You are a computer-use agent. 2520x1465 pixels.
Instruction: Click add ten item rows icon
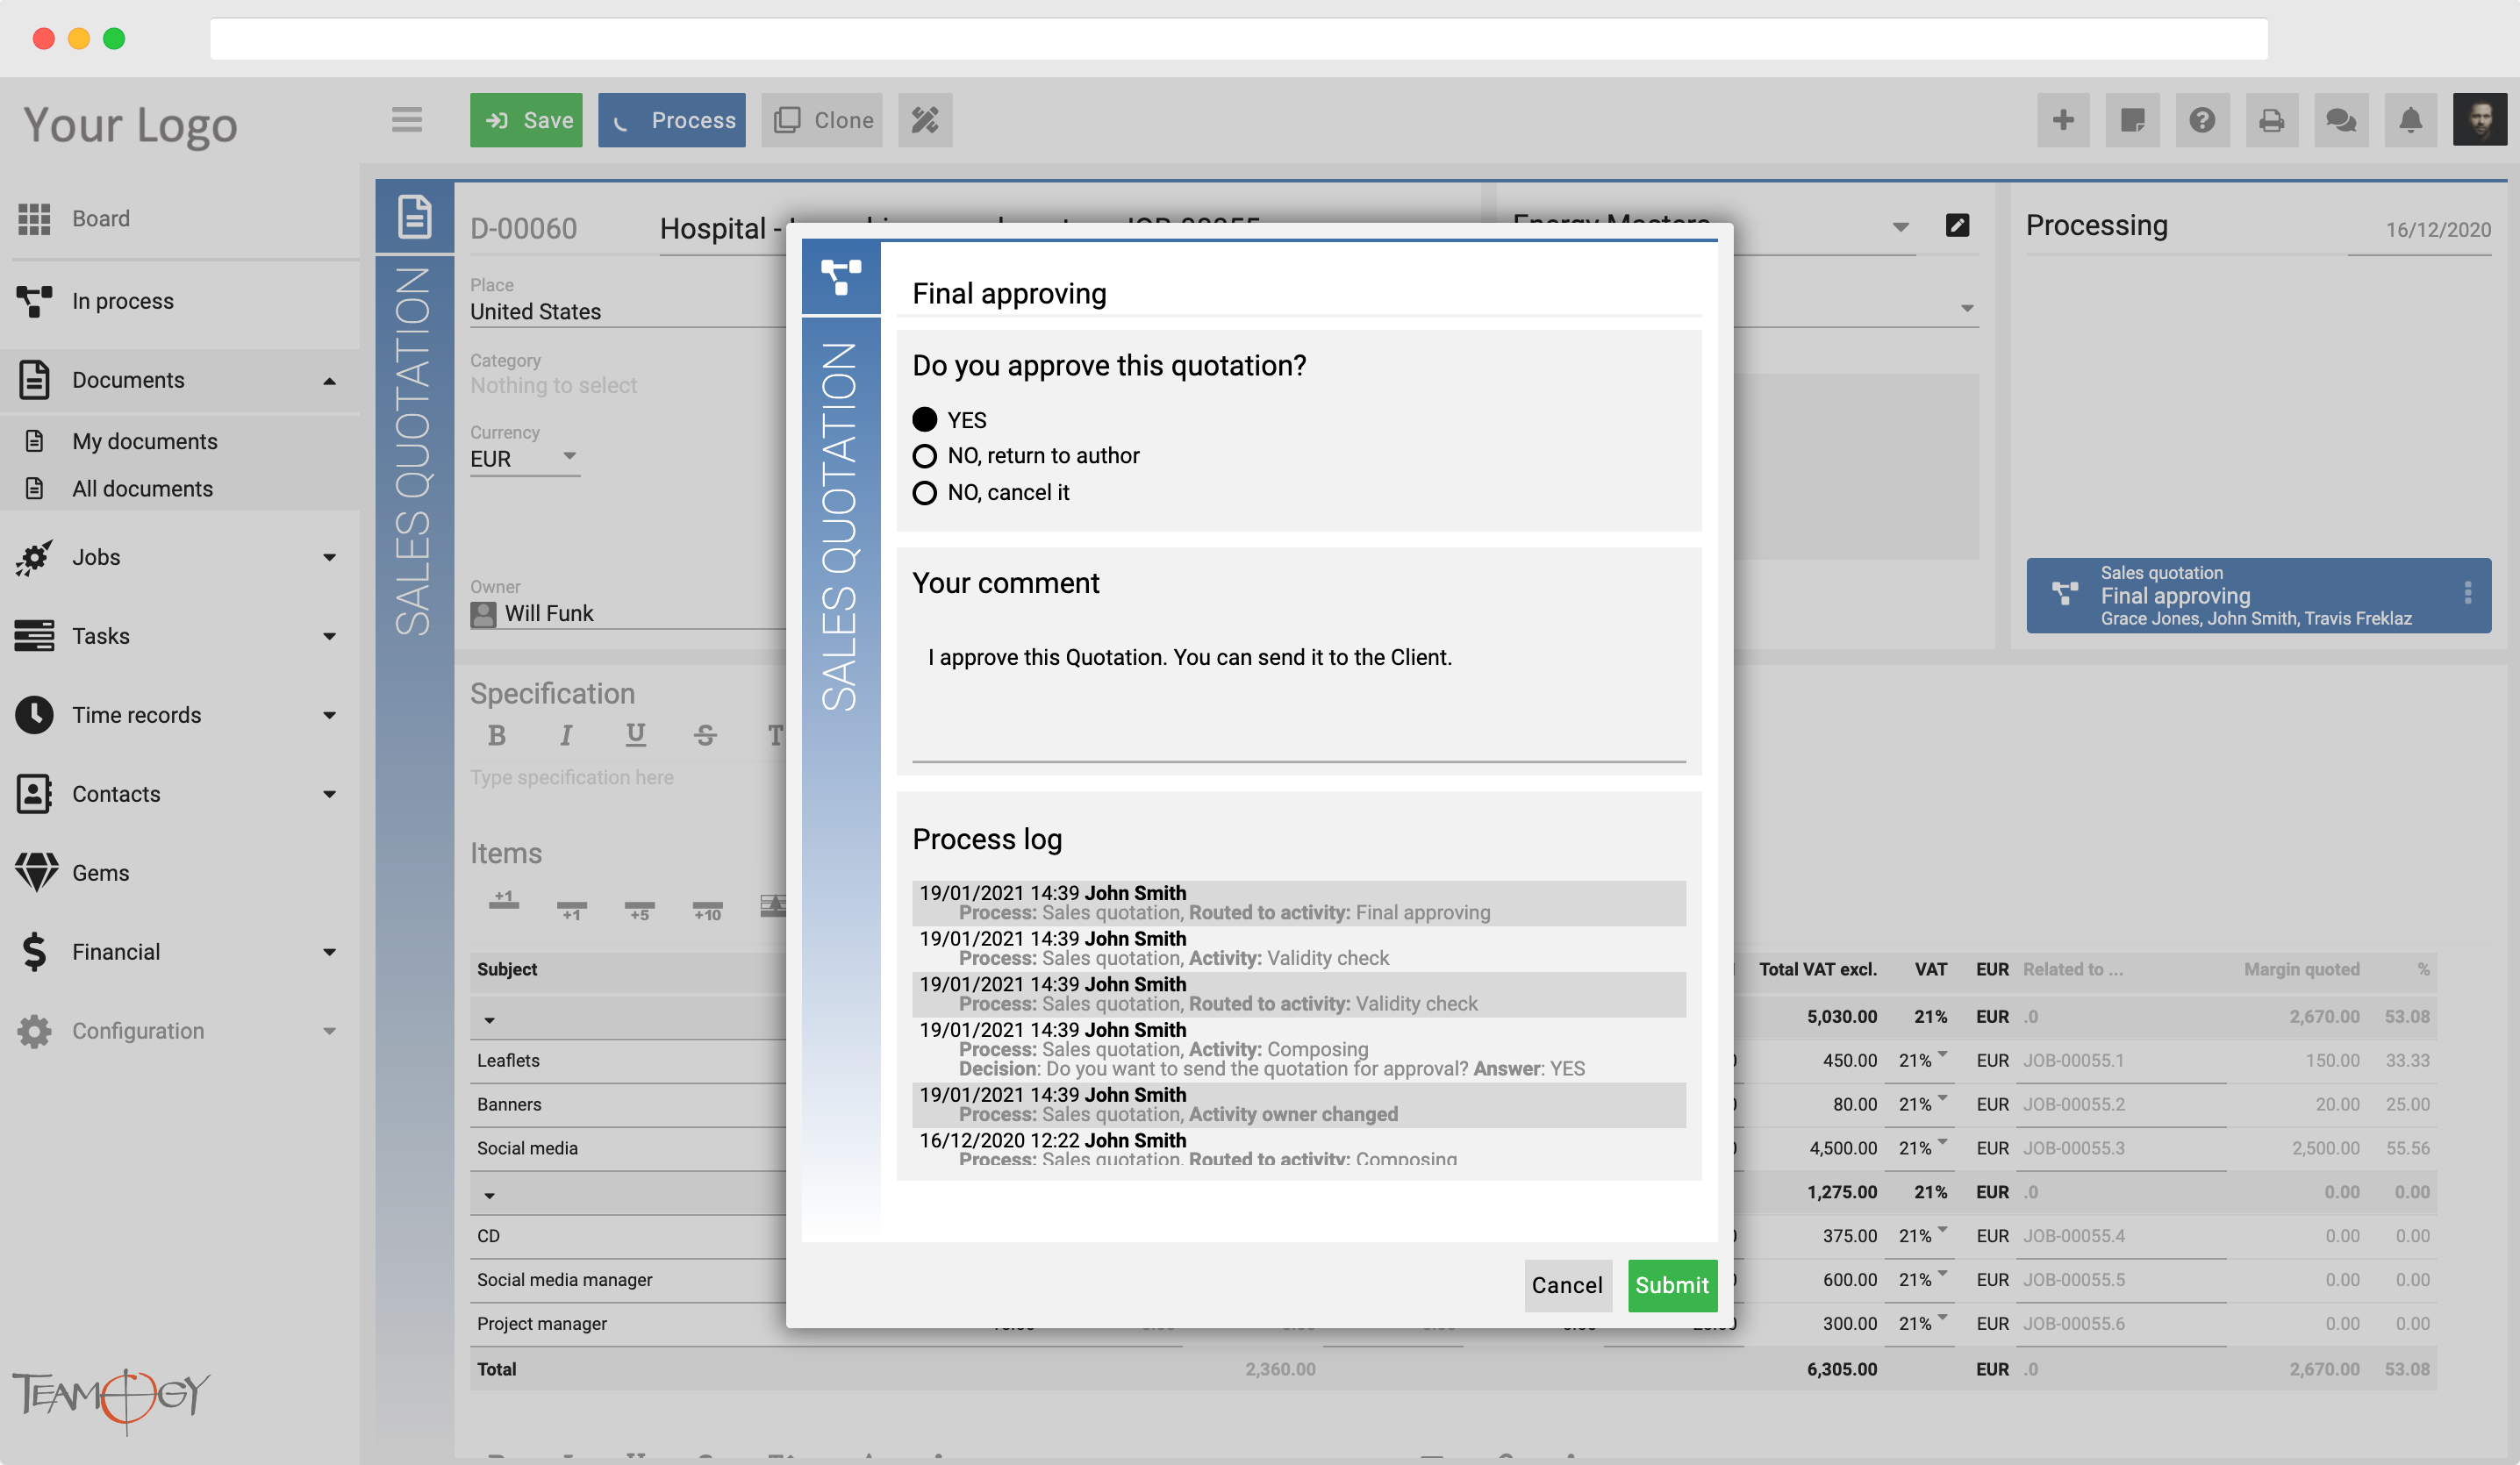pyautogui.click(x=707, y=910)
